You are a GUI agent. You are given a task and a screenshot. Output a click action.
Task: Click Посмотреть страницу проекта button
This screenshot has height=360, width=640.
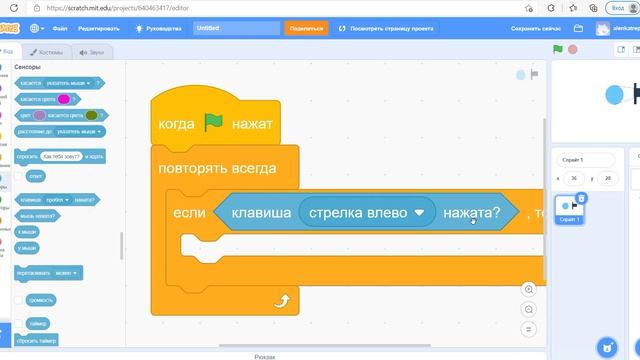[x=386, y=29]
